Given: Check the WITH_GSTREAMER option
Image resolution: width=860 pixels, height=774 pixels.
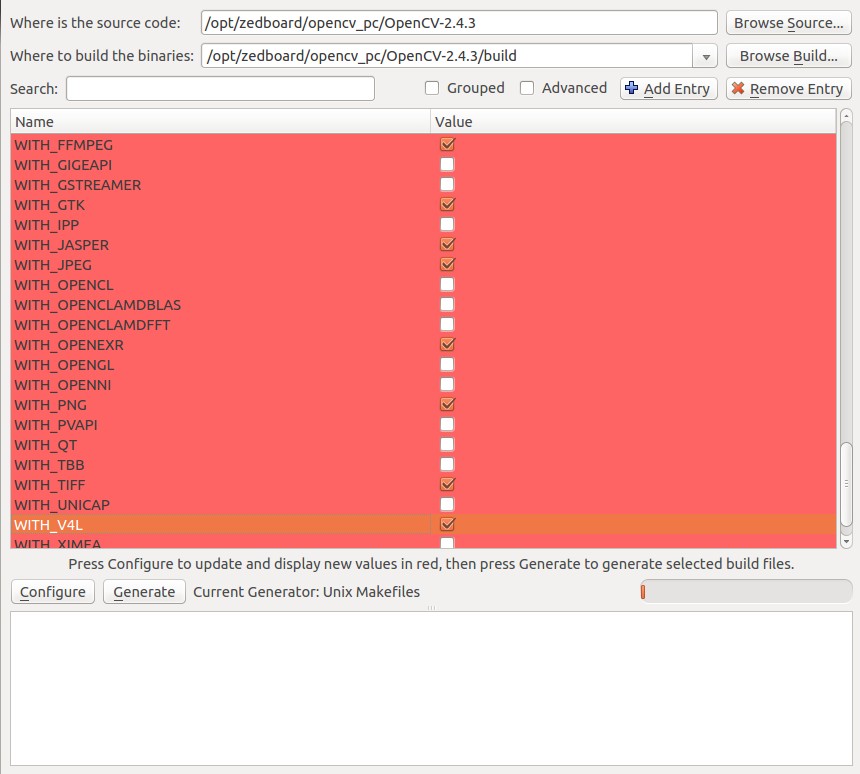Looking at the screenshot, I should tap(448, 184).
